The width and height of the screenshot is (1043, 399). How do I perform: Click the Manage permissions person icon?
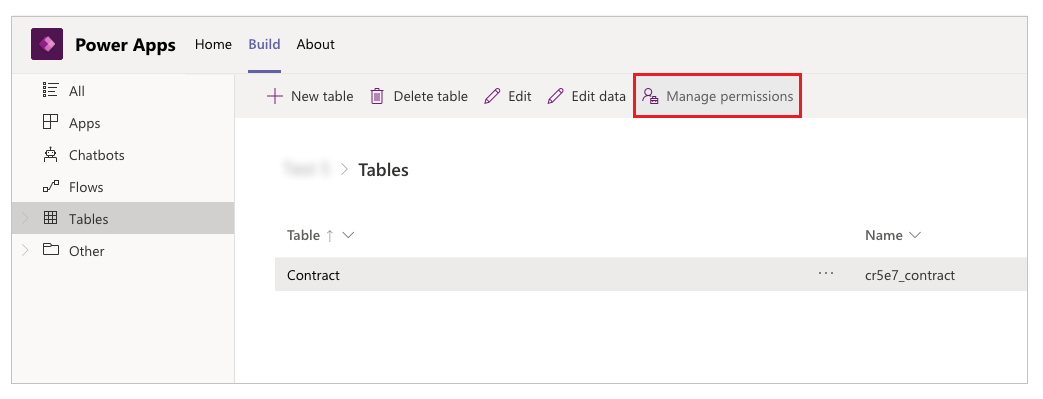pos(650,96)
